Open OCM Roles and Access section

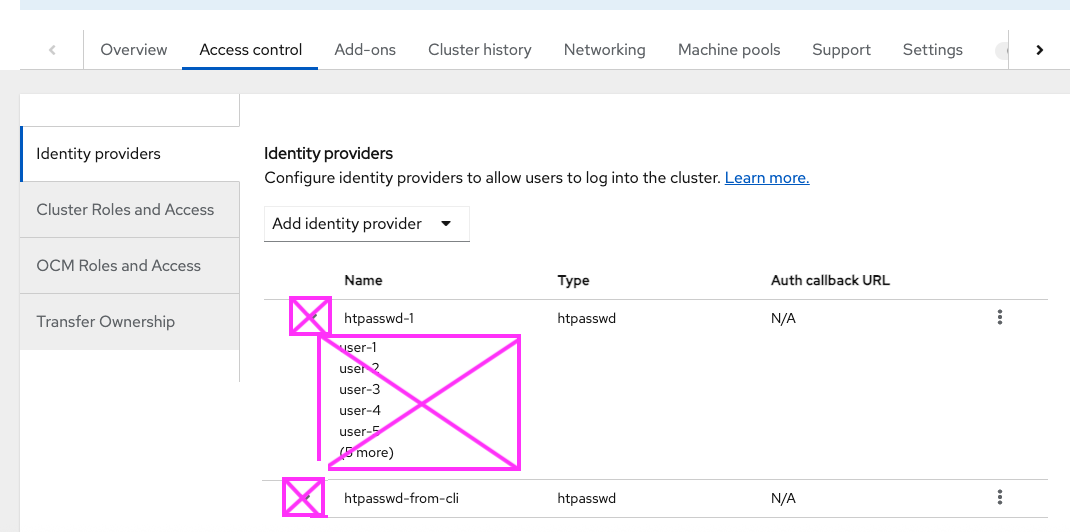point(118,266)
